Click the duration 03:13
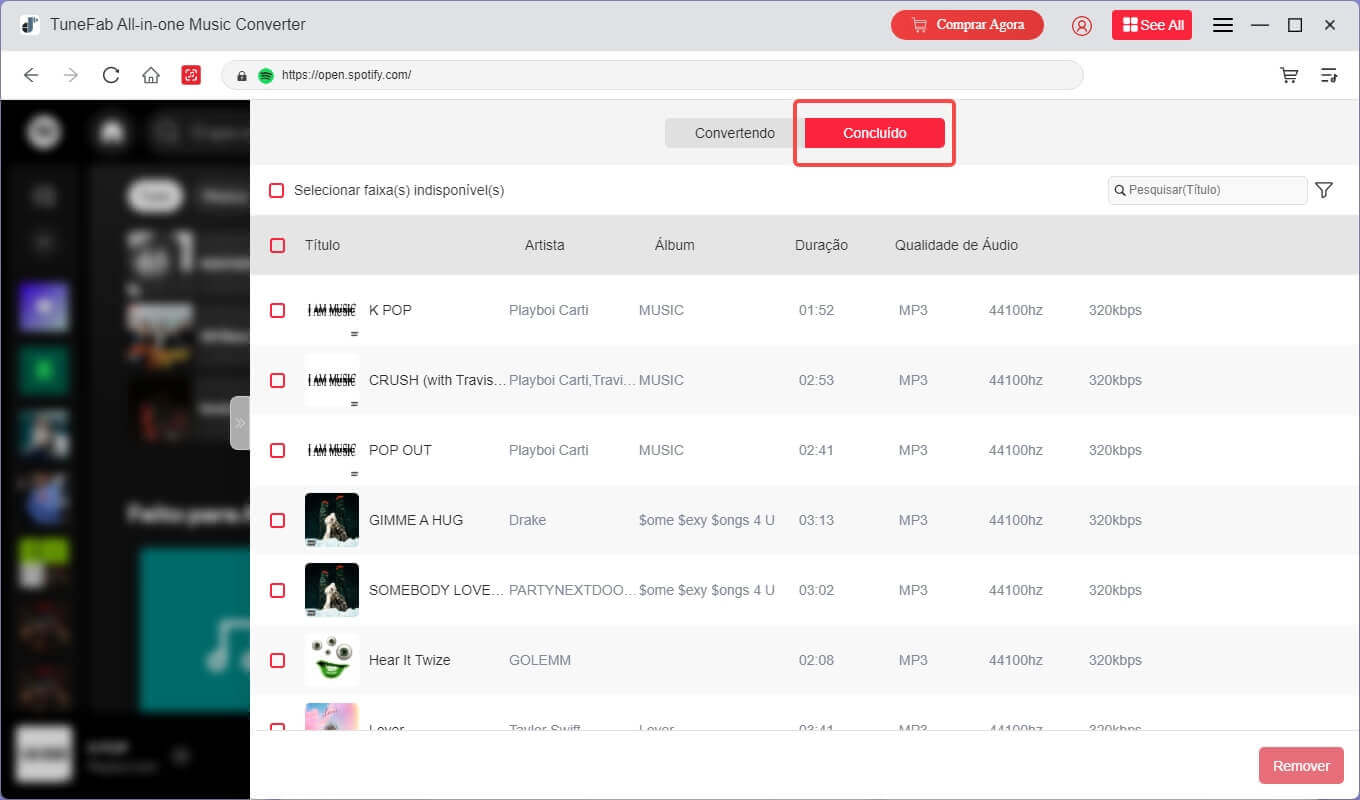 tap(816, 520)
